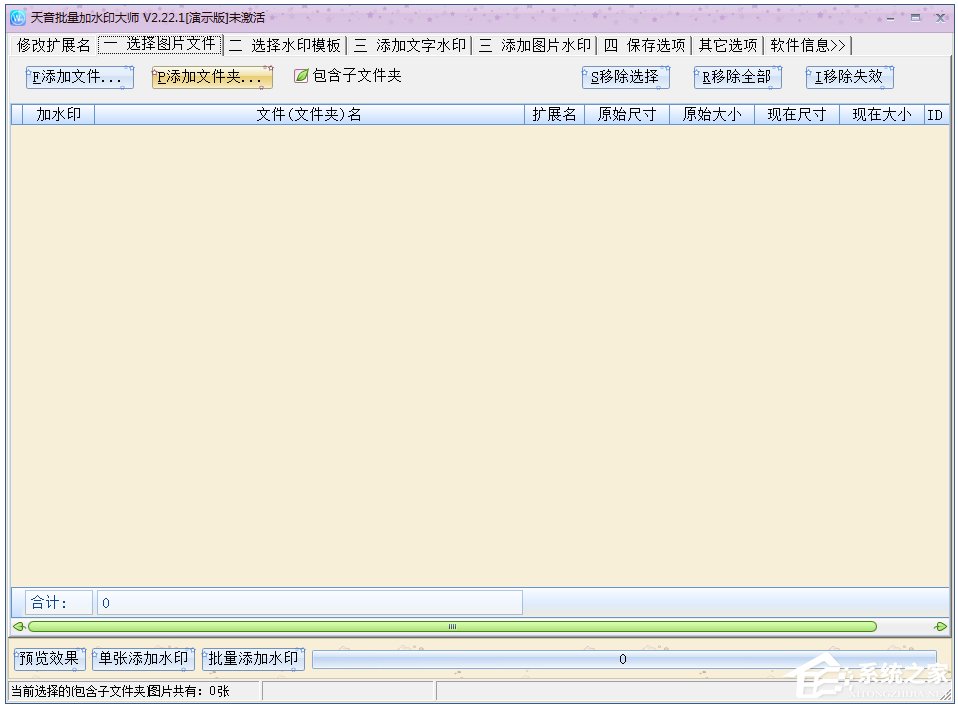Screen dimensions: 958x707
Task: Click the 现在尺寸 column header
Action: 797,115
